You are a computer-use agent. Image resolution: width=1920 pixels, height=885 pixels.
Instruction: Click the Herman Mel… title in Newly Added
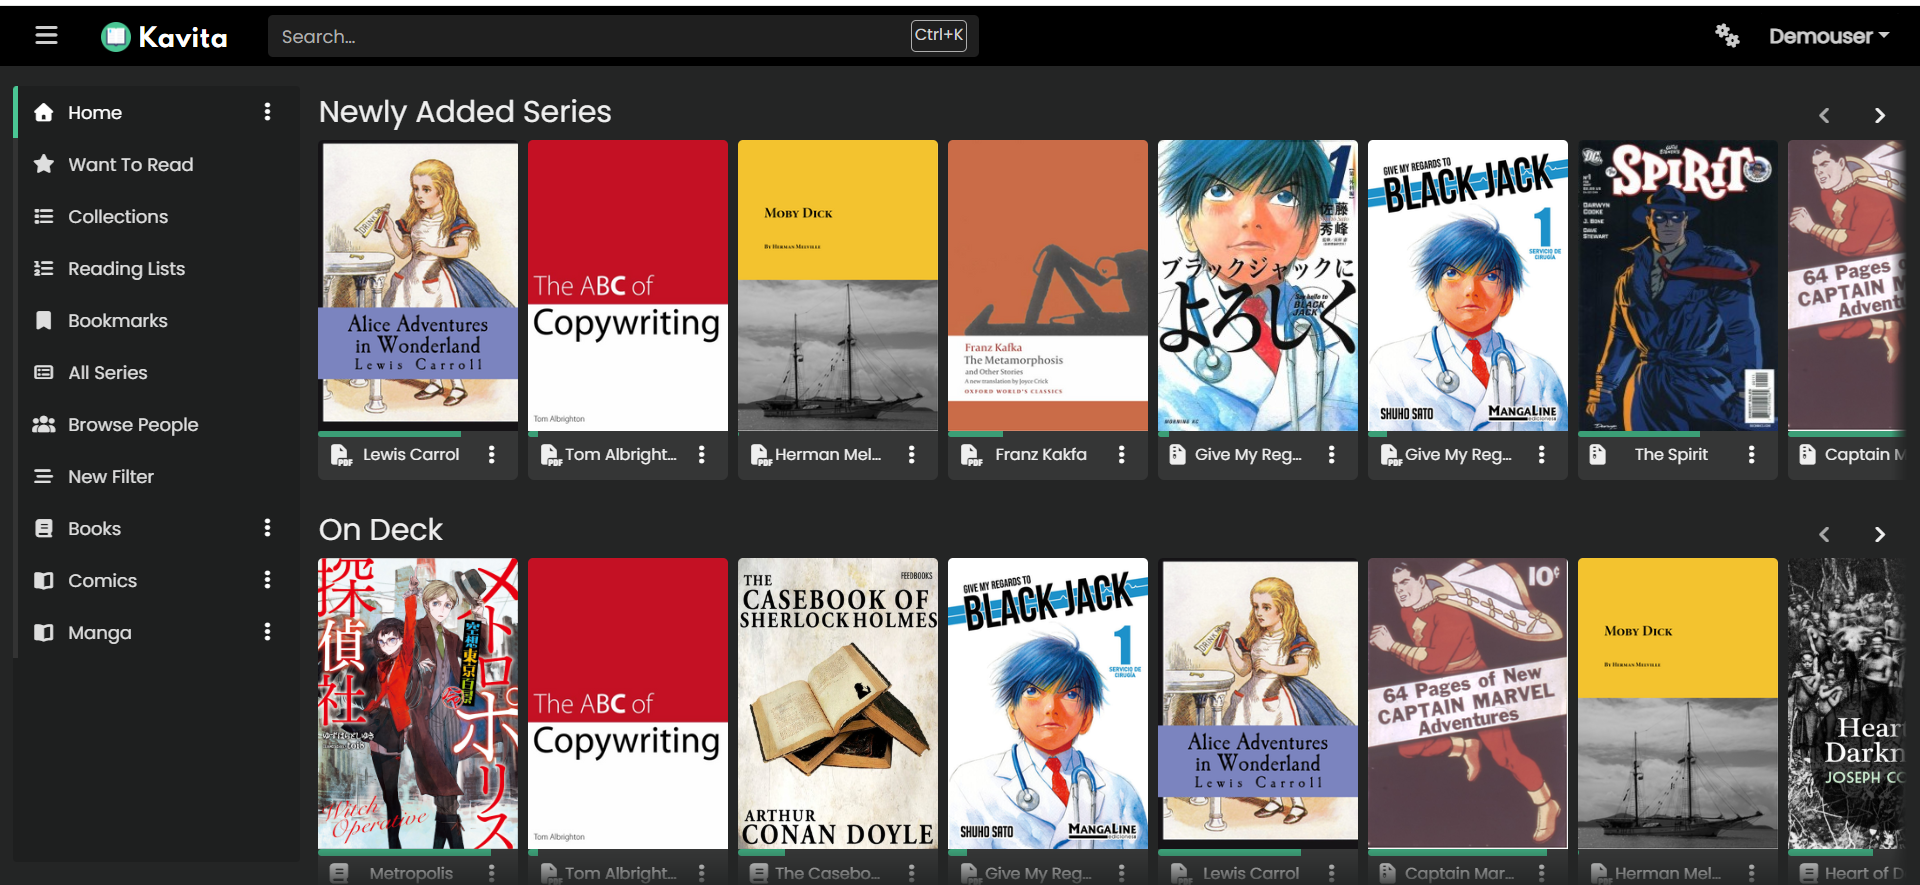(x=828, y=455)
